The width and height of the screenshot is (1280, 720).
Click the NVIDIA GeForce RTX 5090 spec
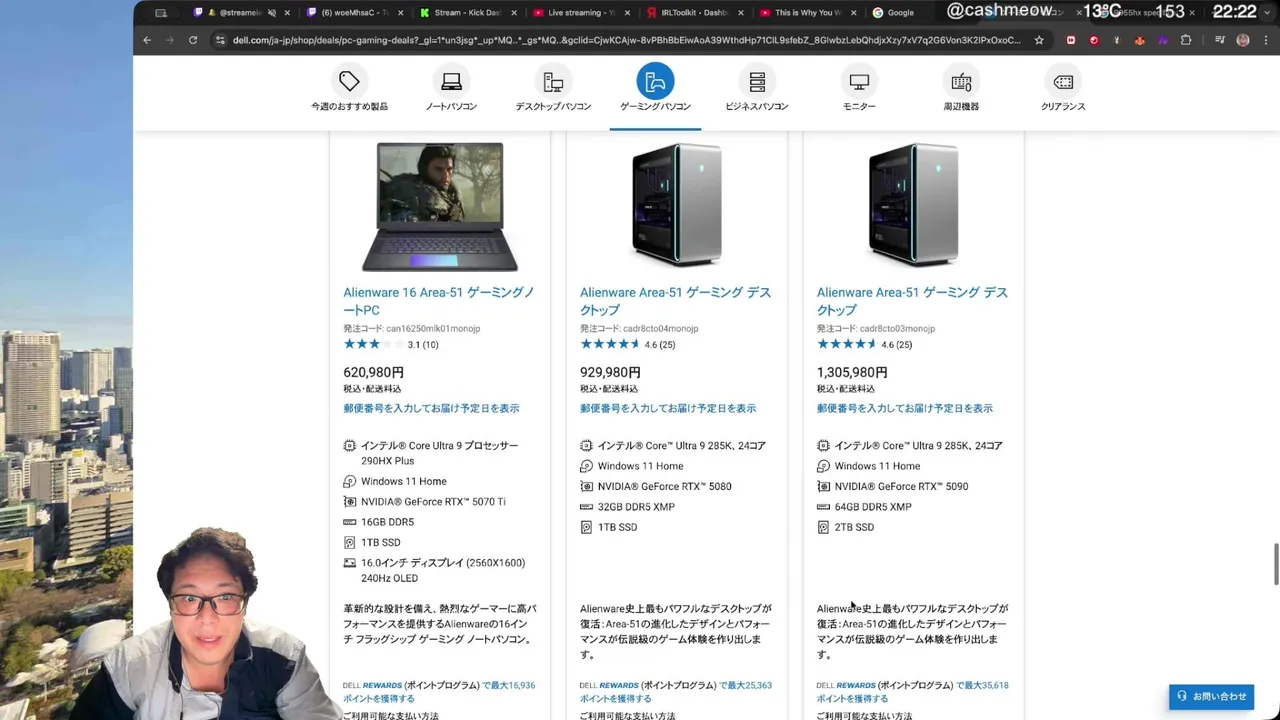[x=901, y=486]
